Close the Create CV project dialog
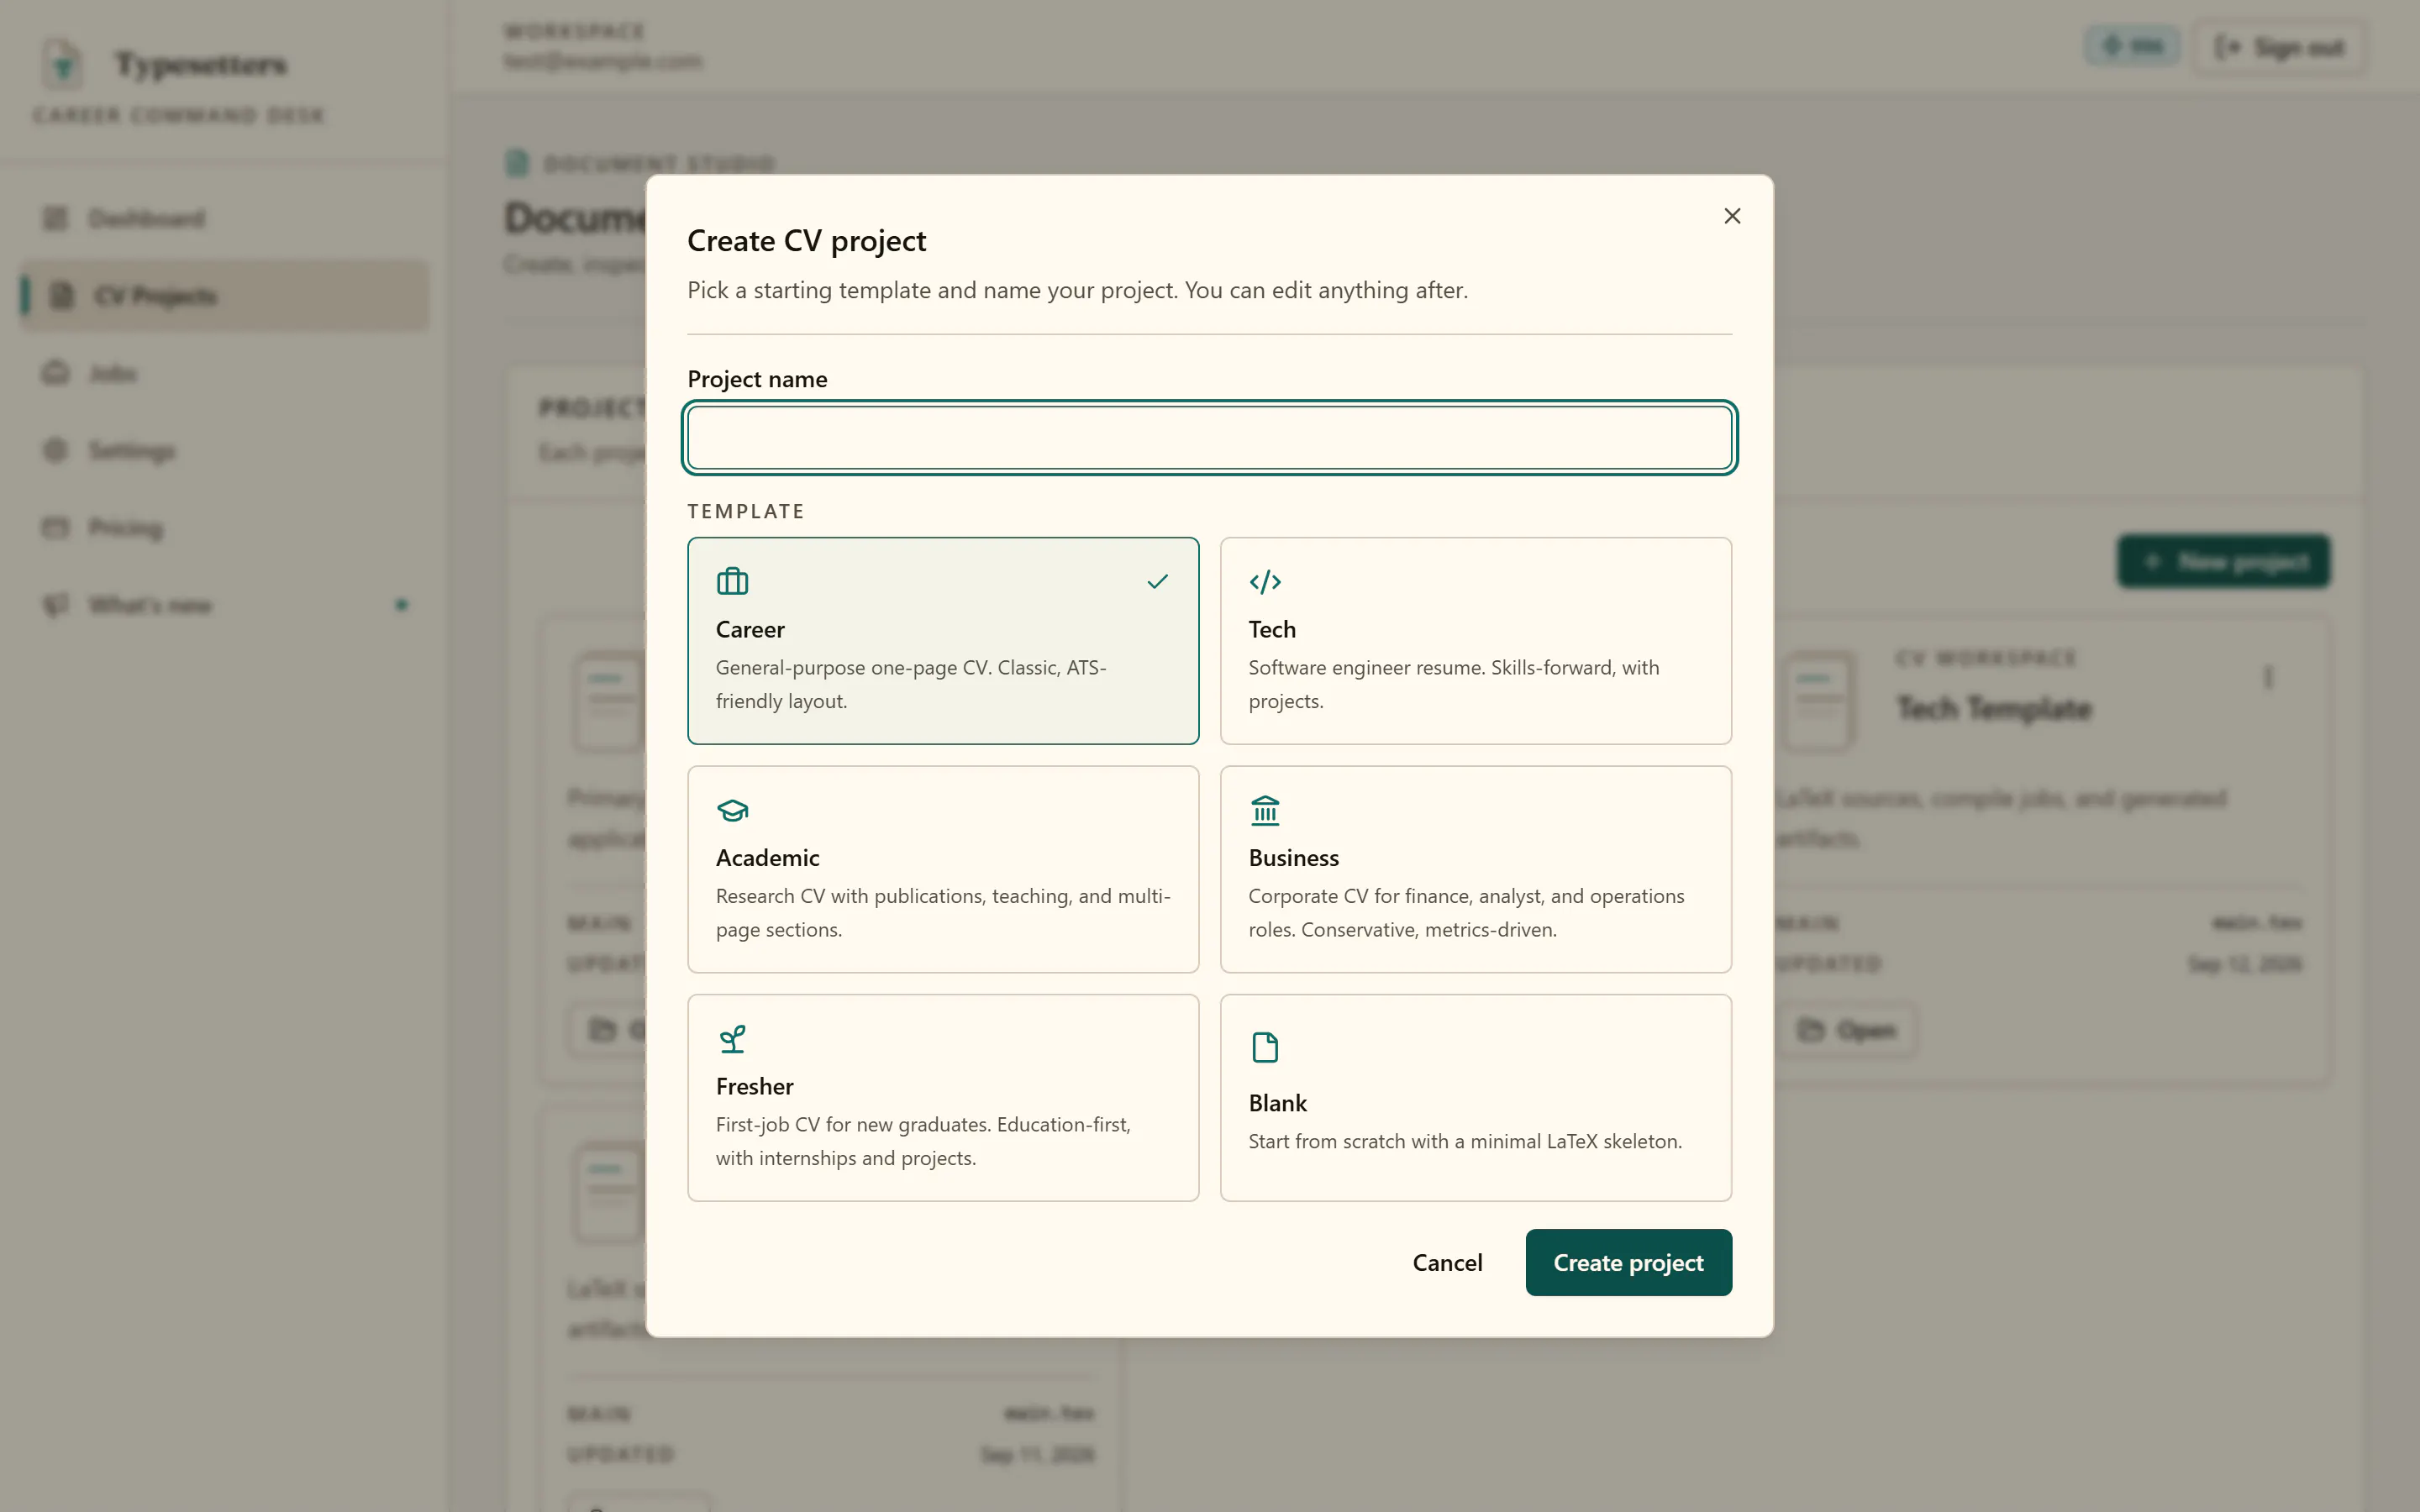Viewport: 2420px width, 1512px height. pyautogui.click(x=1732, y=216)
